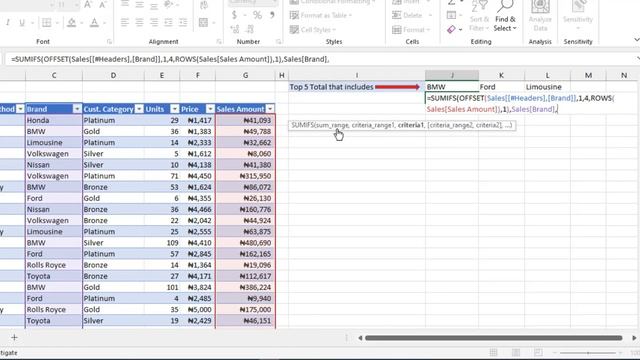Increase indent in Alignment group
Image resolution: width=640 pixels, height=360 pixels.
(183, 22)
